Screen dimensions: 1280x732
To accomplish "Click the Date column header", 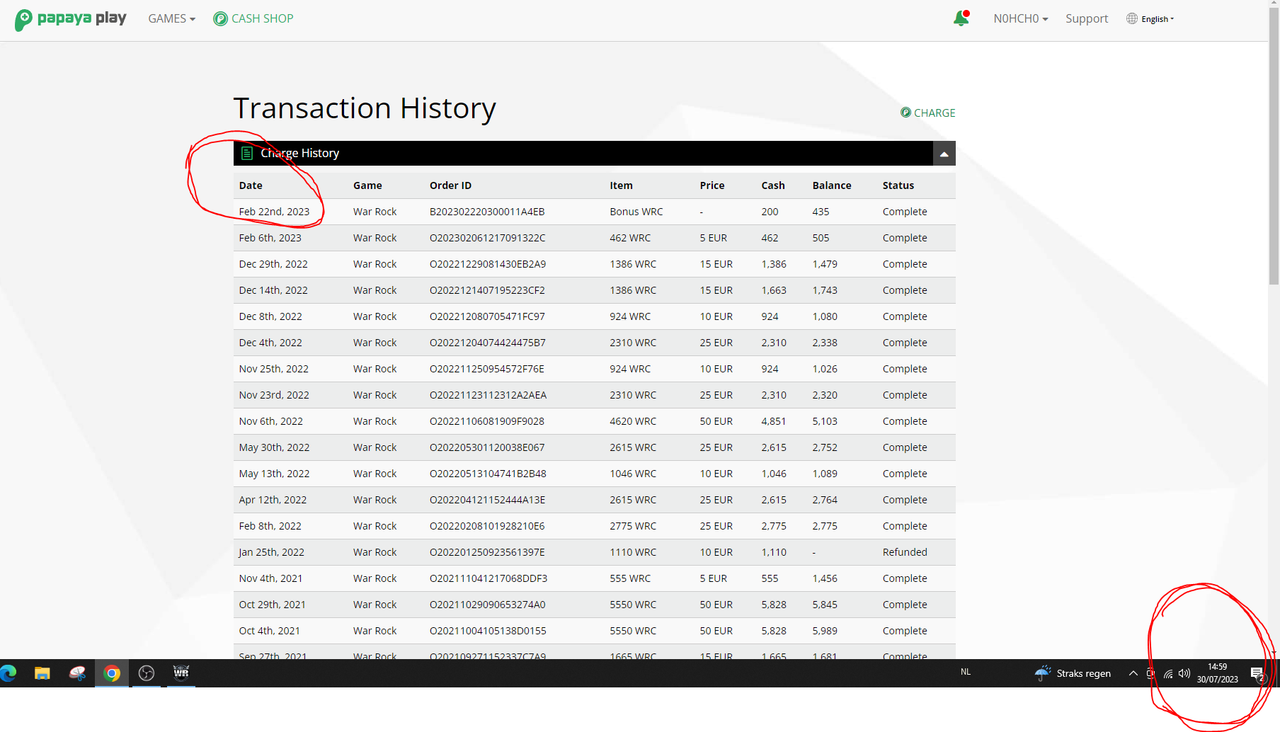I will coord(251,185).
